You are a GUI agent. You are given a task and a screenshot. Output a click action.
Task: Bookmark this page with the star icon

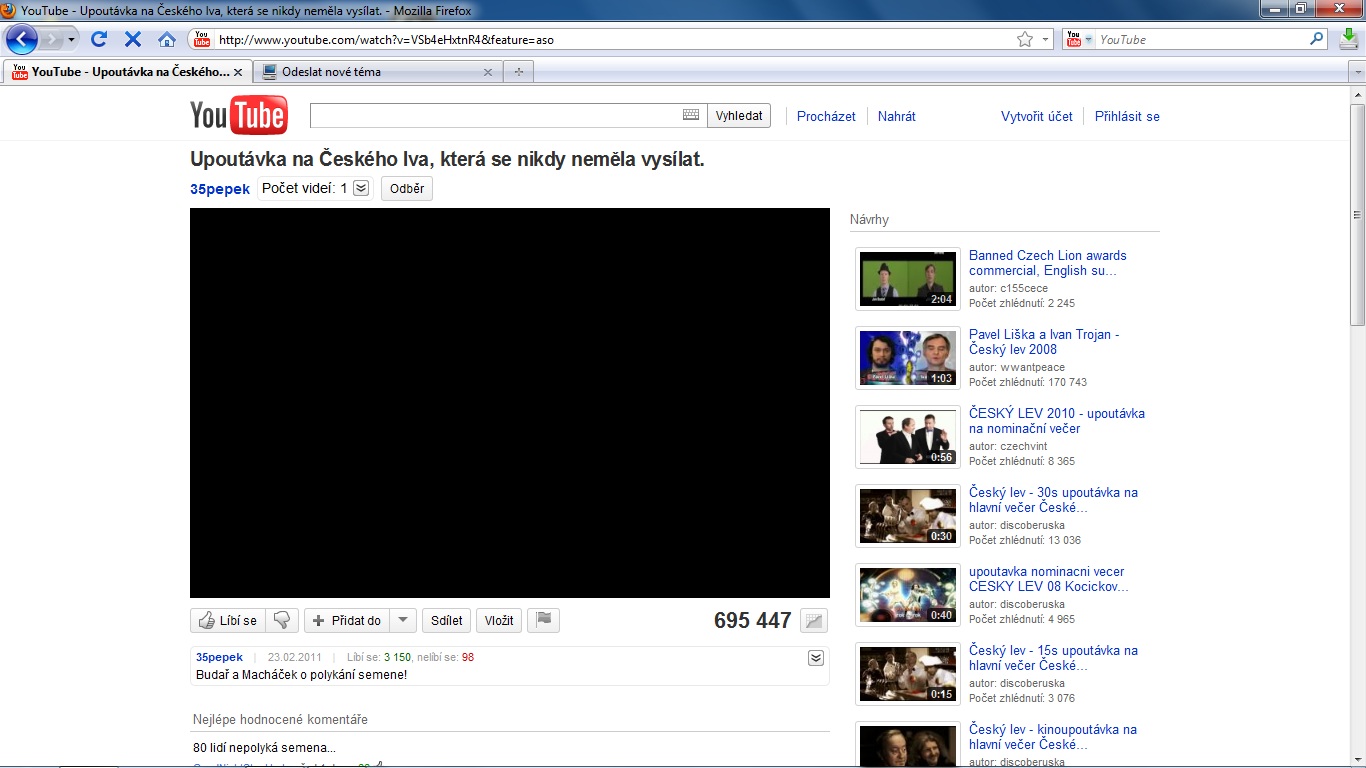(1025, 40)
